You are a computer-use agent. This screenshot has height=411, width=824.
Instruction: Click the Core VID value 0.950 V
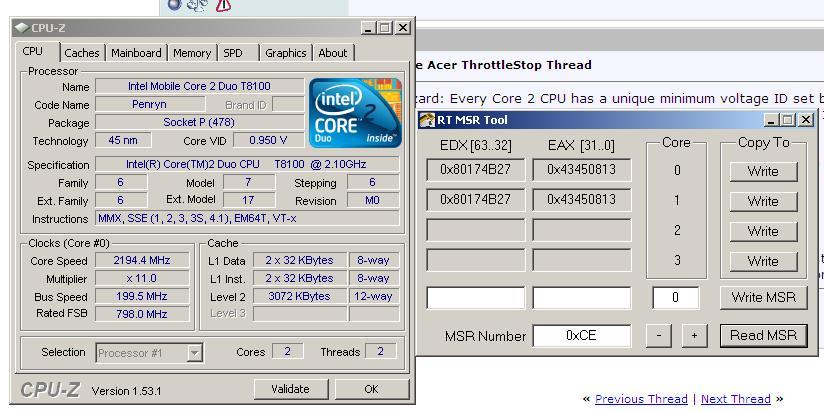point(269,140)
